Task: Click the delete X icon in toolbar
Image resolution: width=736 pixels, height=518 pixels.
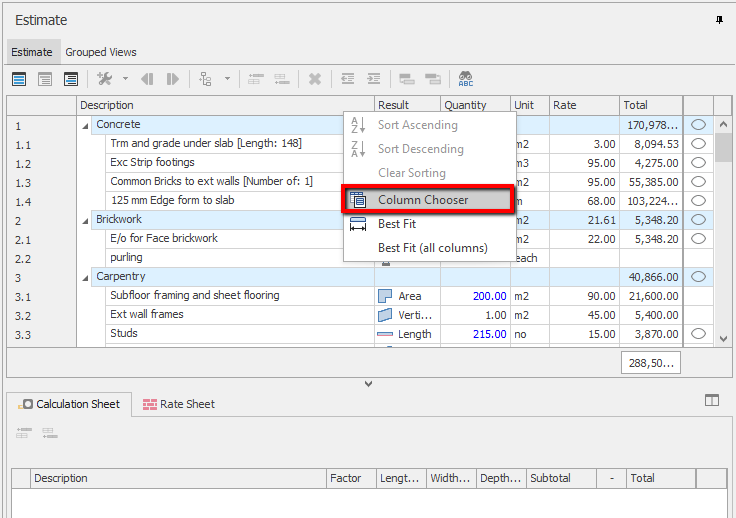Action: coord(315,79)
